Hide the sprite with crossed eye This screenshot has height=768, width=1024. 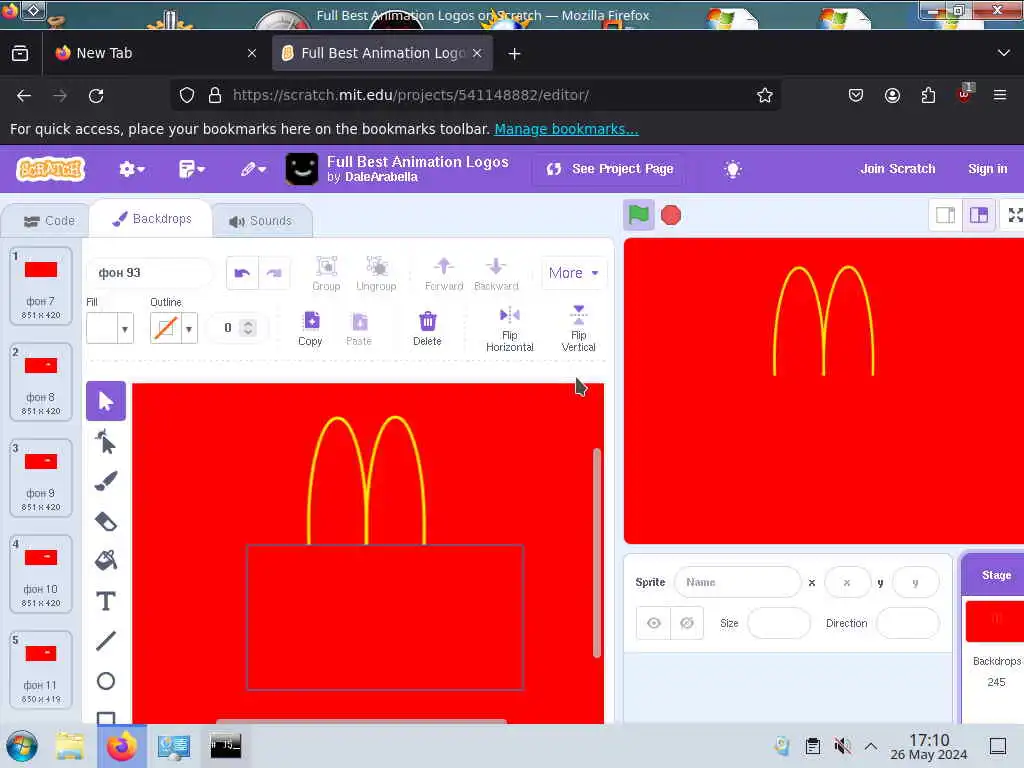687,623
